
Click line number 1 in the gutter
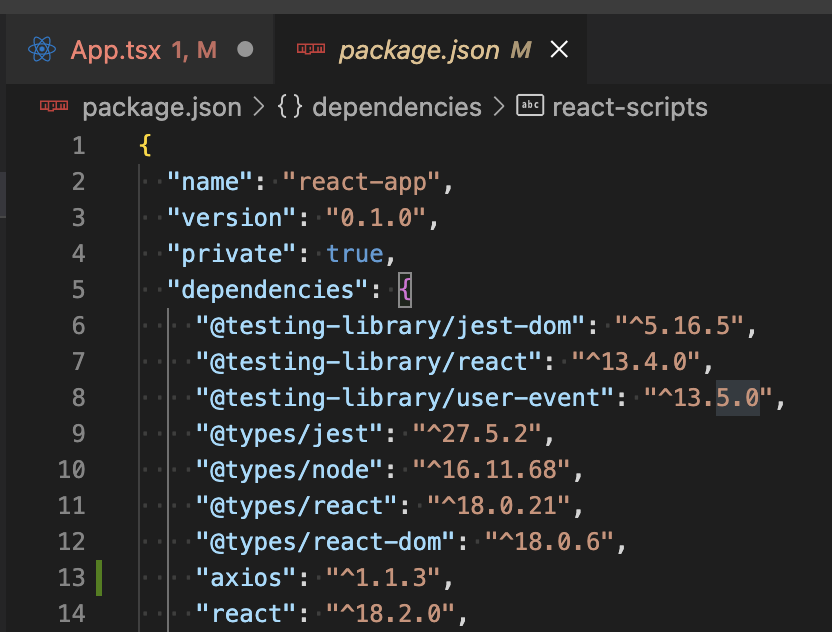click(79, 145)
